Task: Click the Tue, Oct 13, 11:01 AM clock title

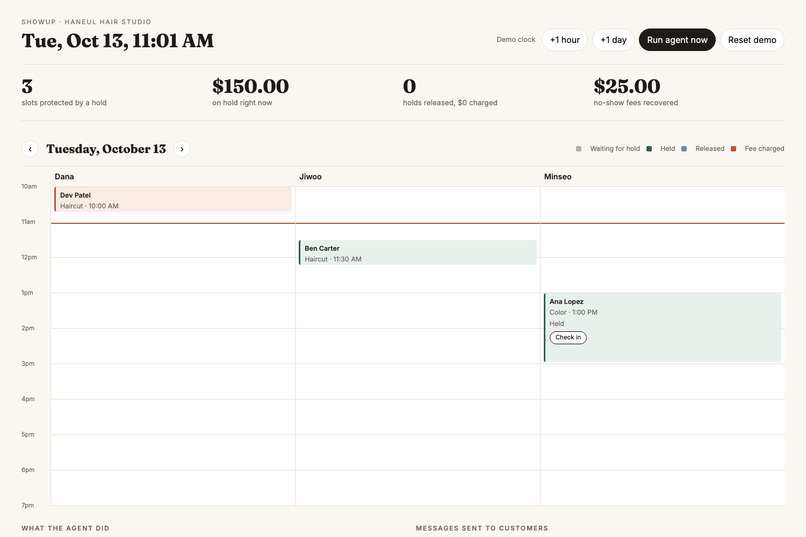Action: pos(118,41)
